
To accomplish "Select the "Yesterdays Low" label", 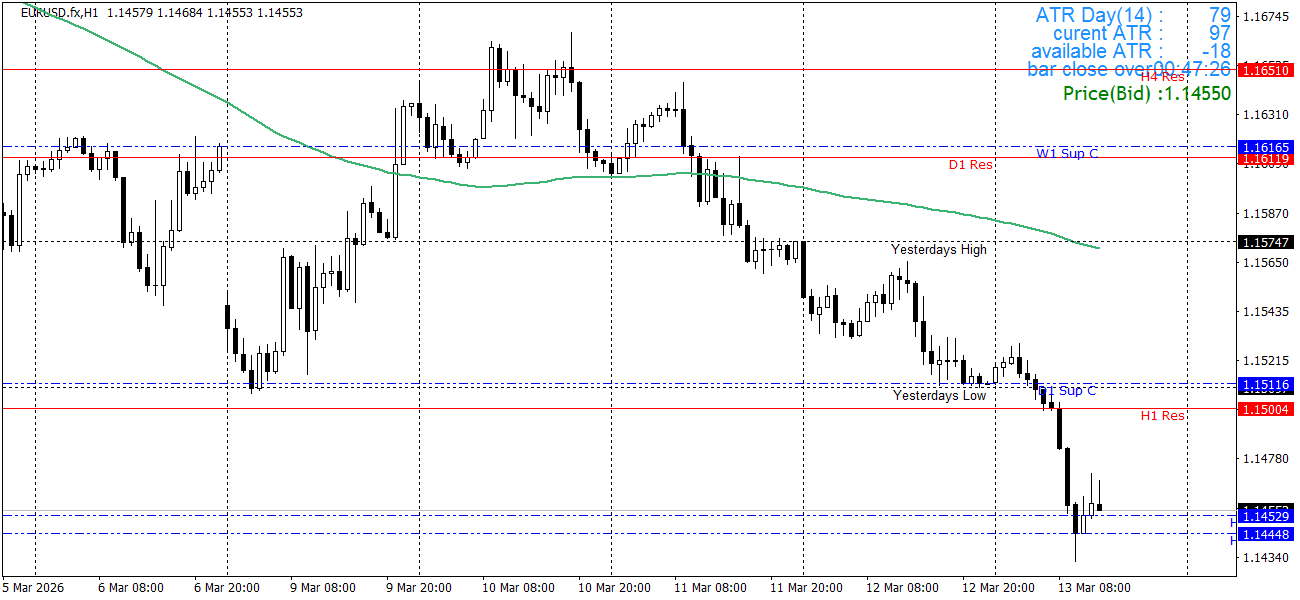I will (939, 395).
